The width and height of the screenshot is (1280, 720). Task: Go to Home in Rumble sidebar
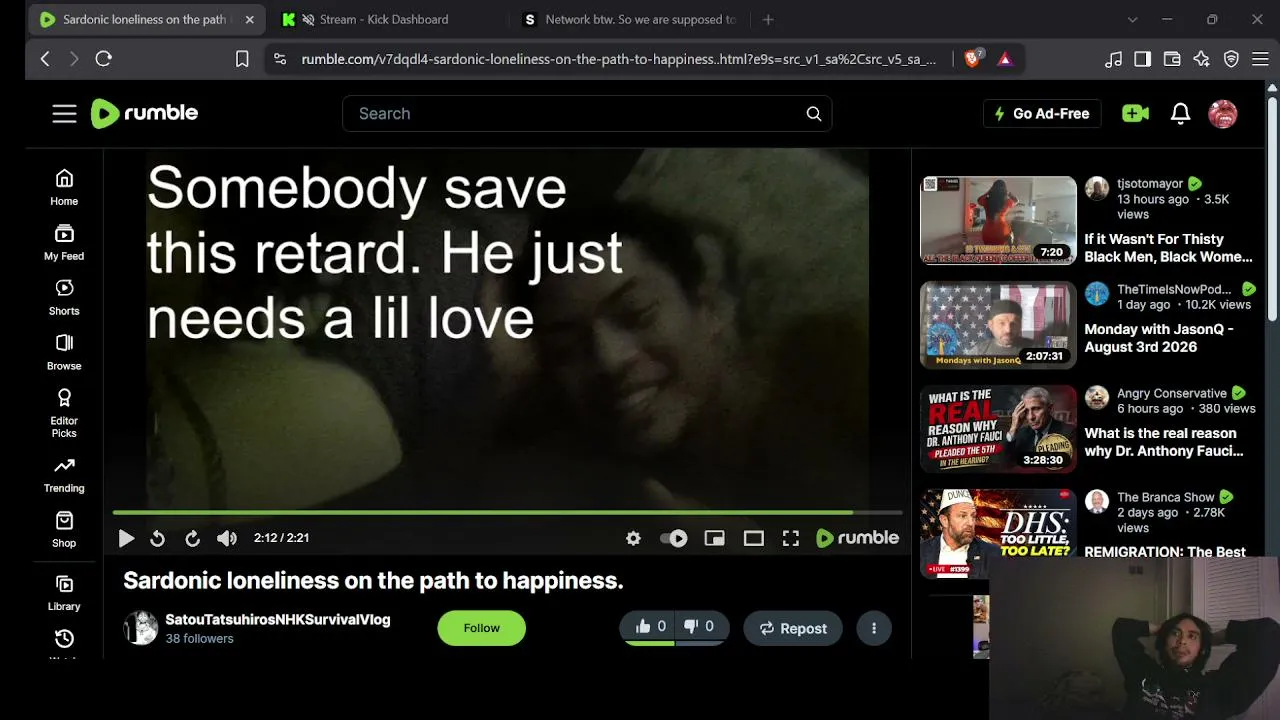(x=64, y=187)
